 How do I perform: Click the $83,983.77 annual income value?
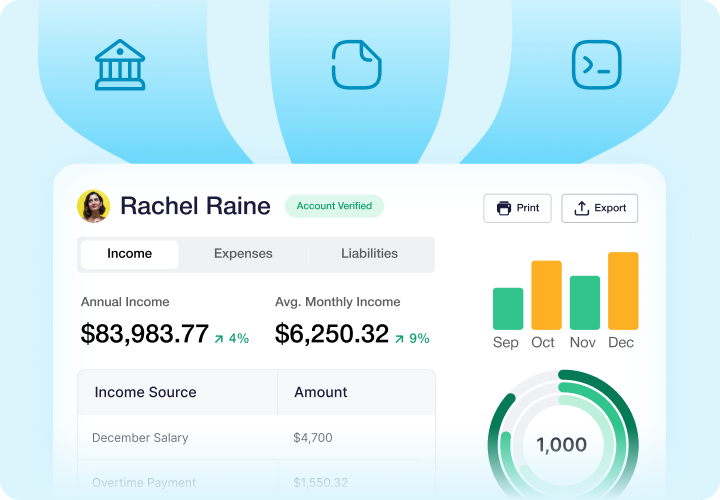145,334
